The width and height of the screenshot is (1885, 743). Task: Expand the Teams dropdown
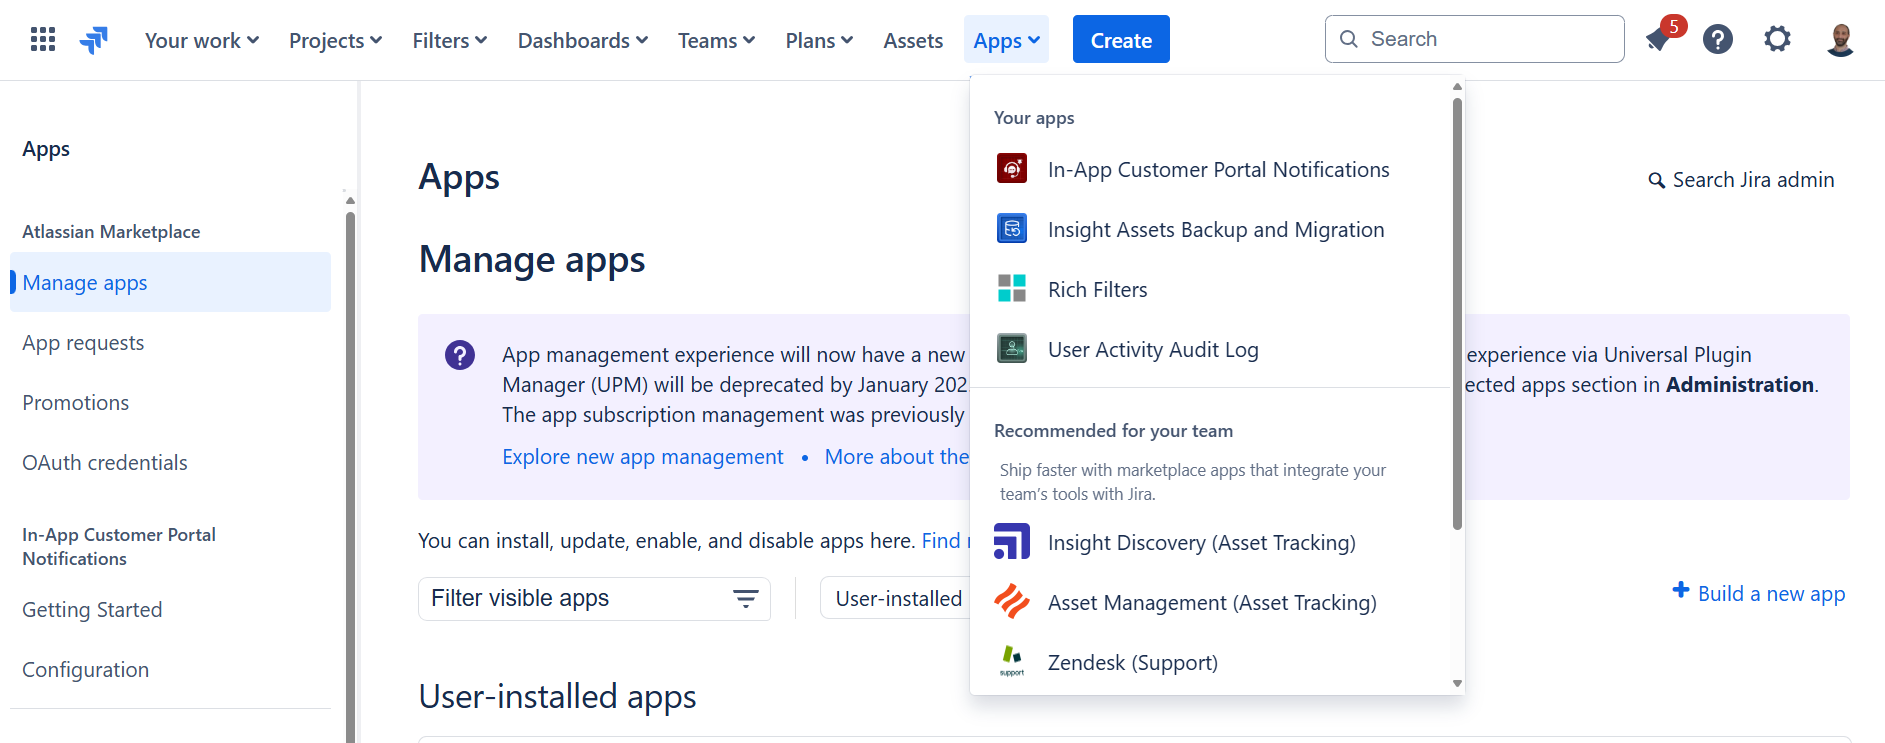[x=716, y=40]
